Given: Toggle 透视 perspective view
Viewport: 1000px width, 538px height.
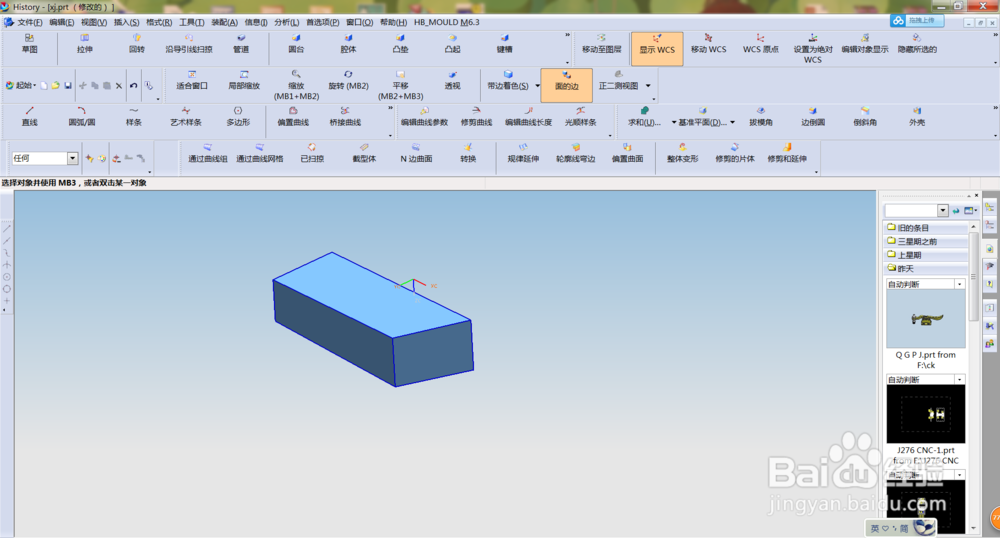Looking at the screenshot, I should click(452, 80).
